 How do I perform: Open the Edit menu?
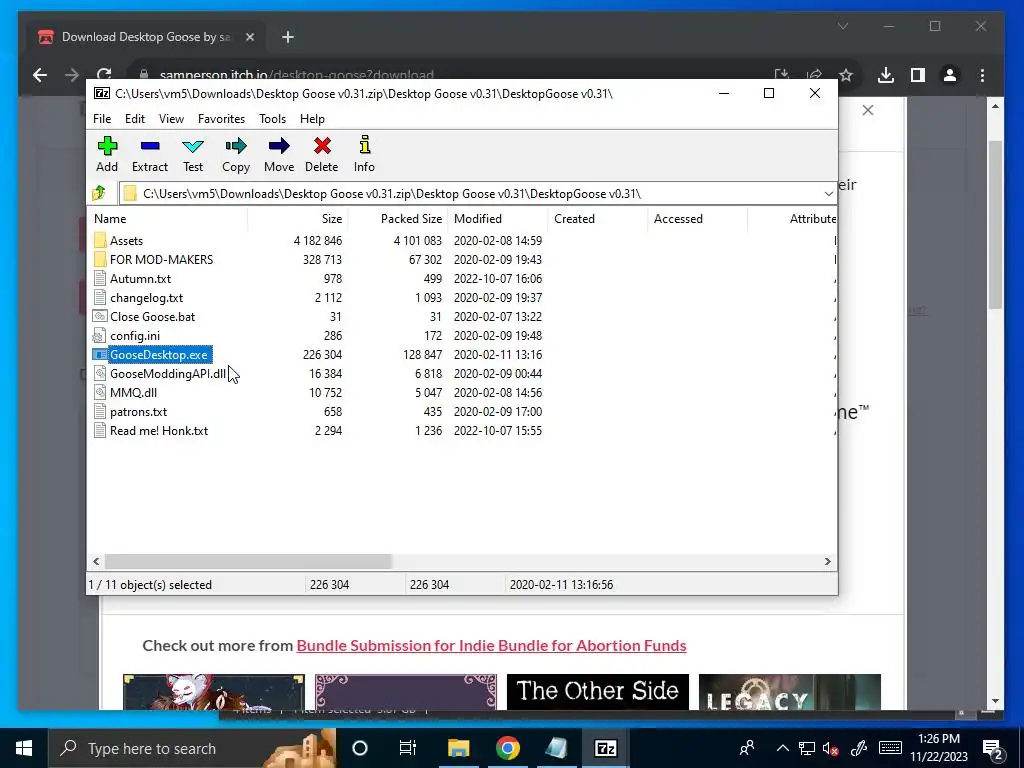(135, 119)
